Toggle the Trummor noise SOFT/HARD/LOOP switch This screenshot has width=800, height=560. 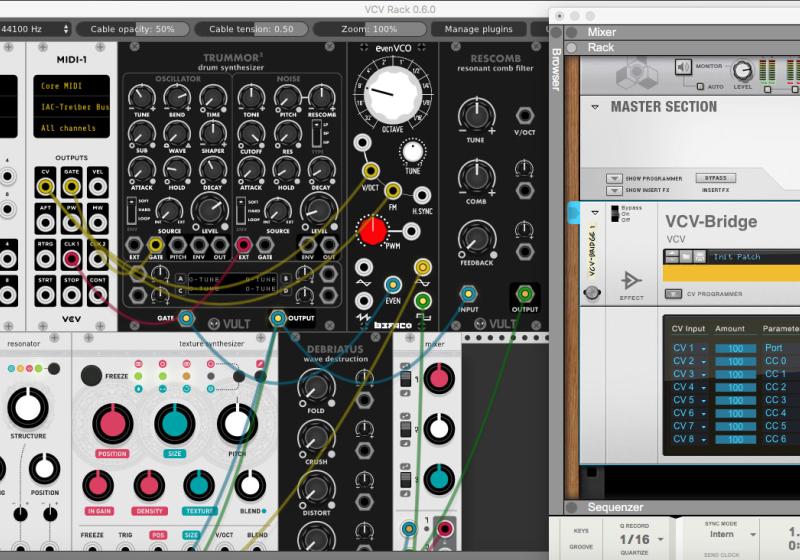click(240, 210)
